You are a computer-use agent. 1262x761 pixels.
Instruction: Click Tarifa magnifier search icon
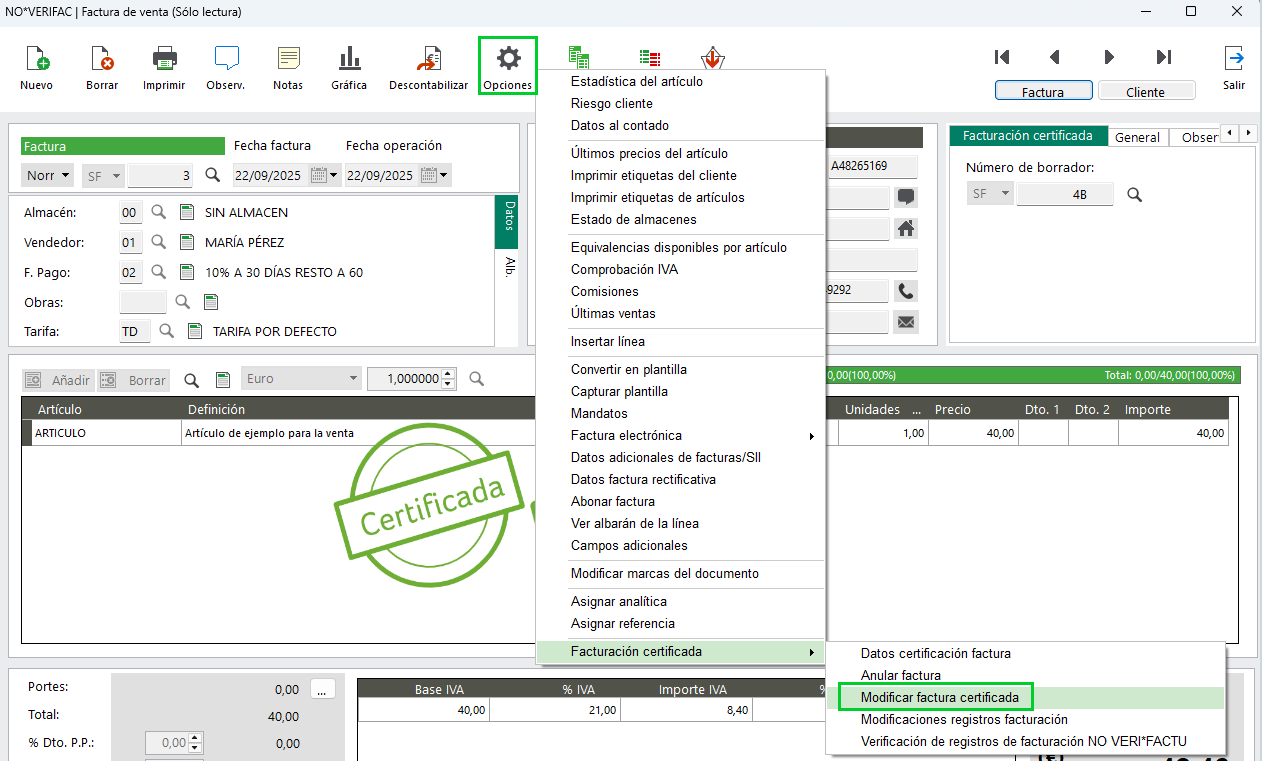(167, 331)
